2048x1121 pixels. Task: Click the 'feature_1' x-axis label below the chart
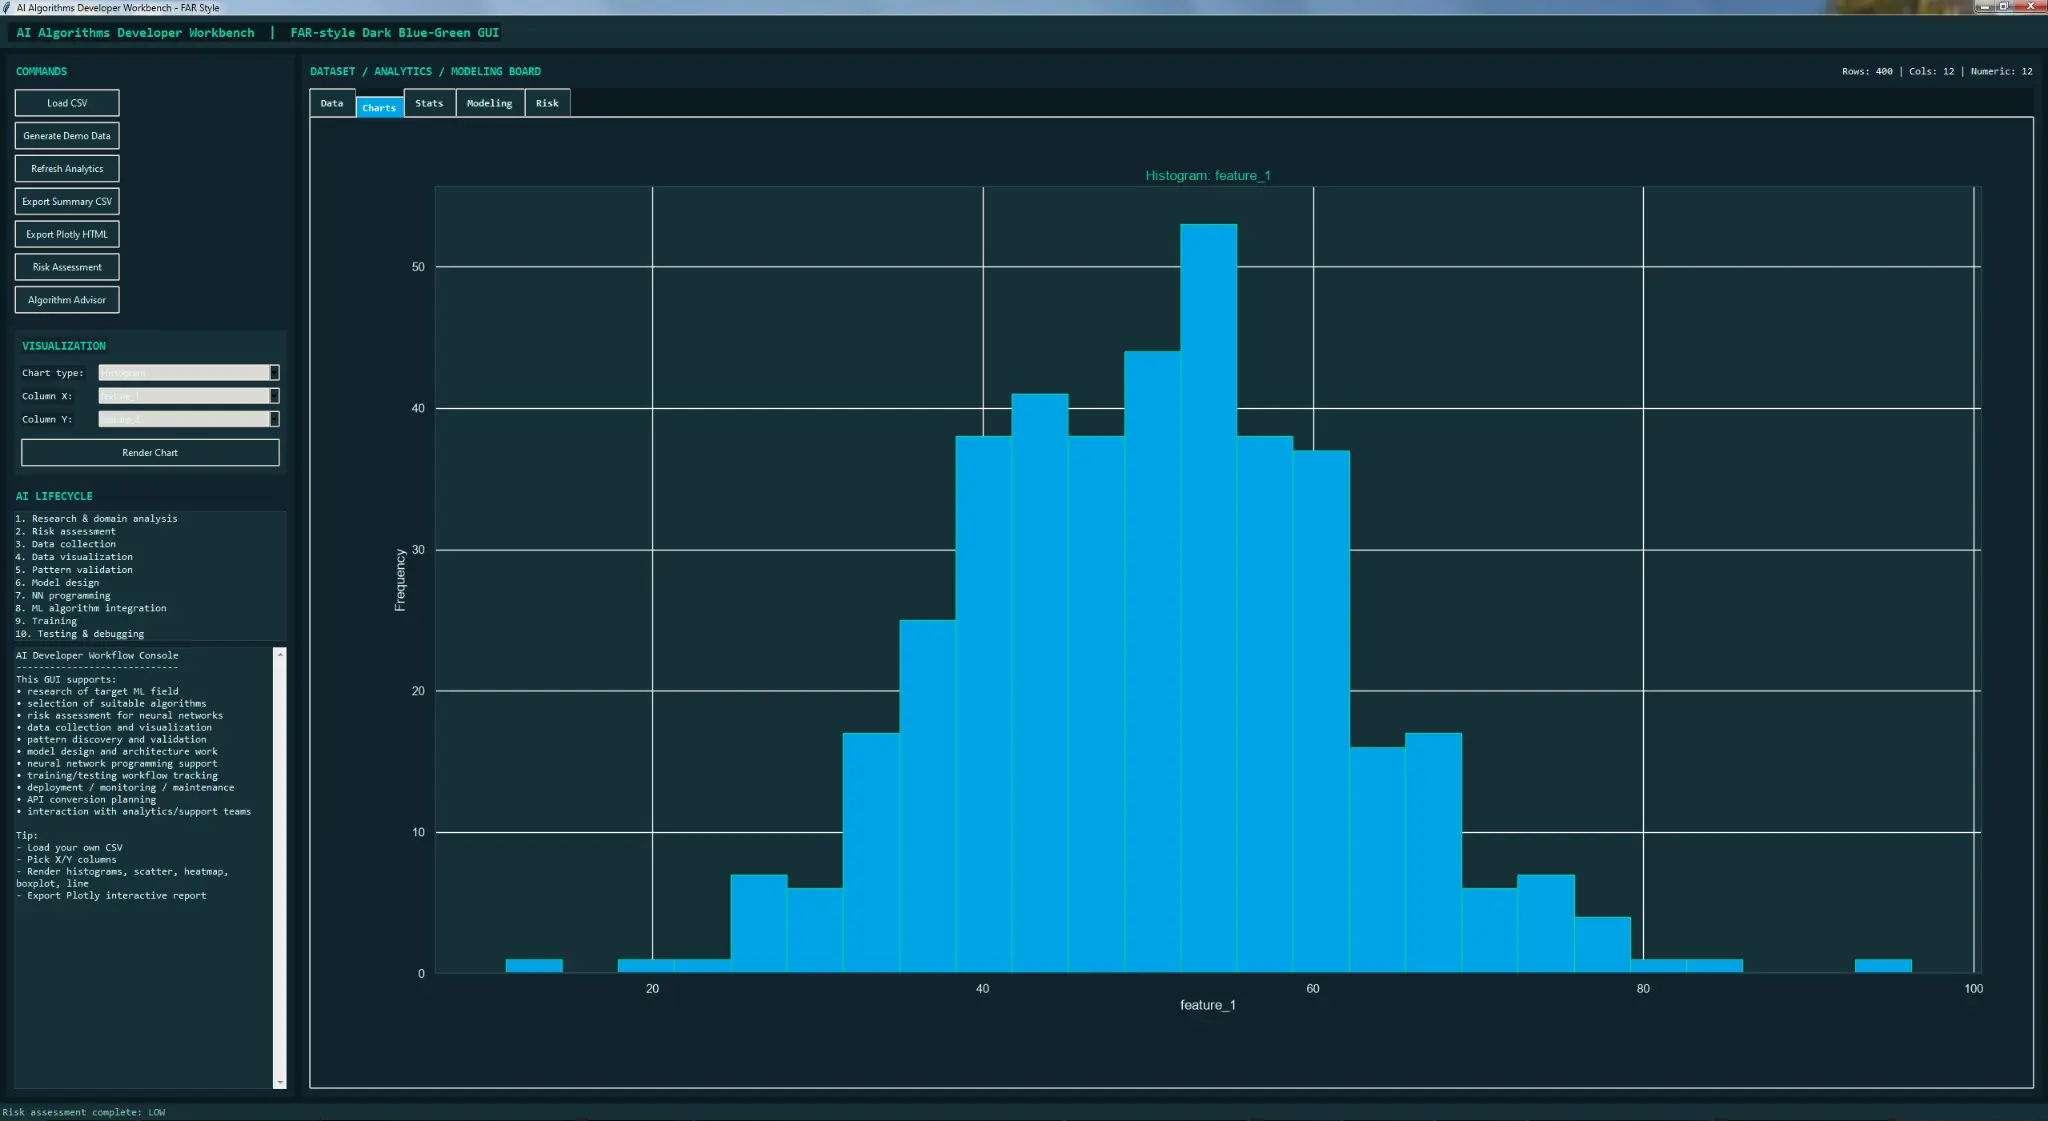1207,1005
